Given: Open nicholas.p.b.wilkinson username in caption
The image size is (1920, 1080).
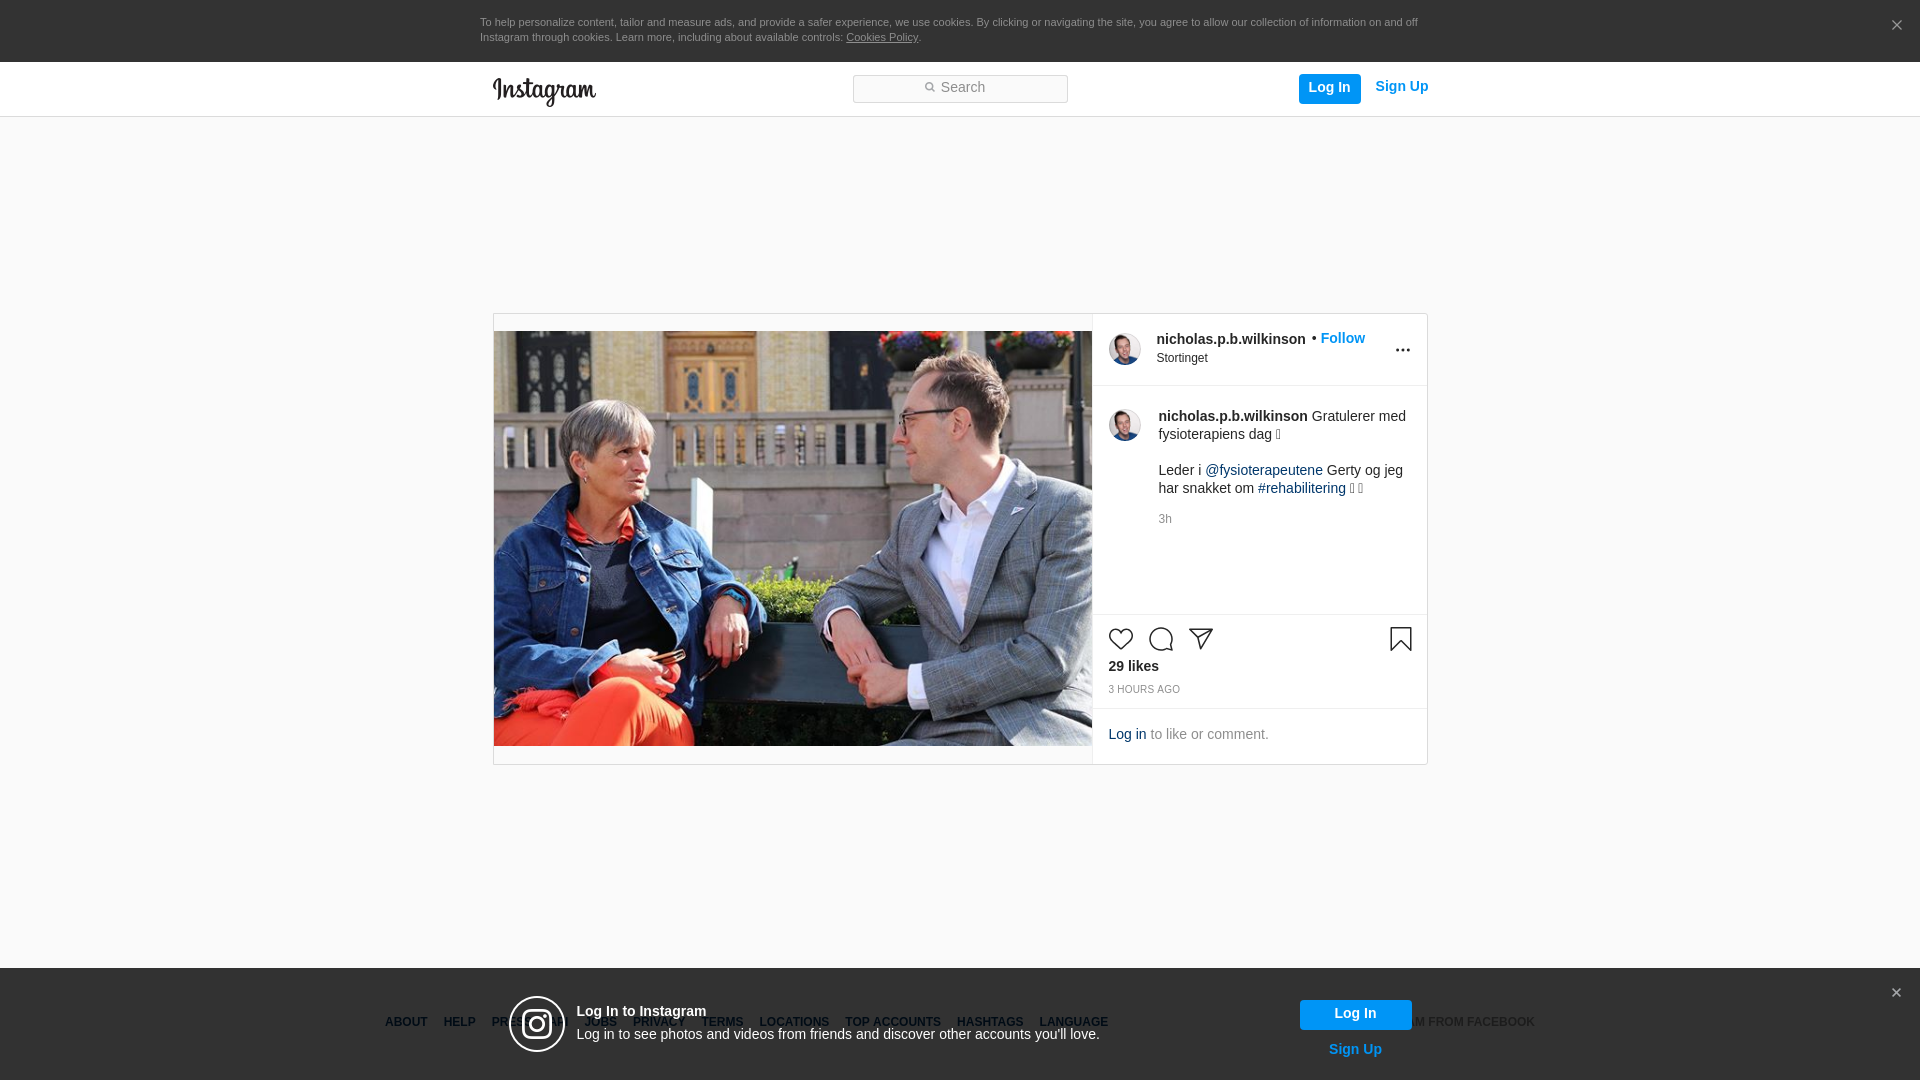Looking at the screenshot, I should (x=1233, y=416).
